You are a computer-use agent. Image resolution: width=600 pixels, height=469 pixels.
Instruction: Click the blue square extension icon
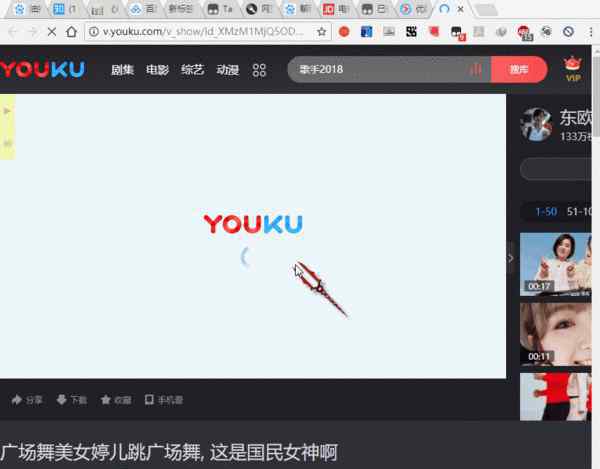click(367, 32)
